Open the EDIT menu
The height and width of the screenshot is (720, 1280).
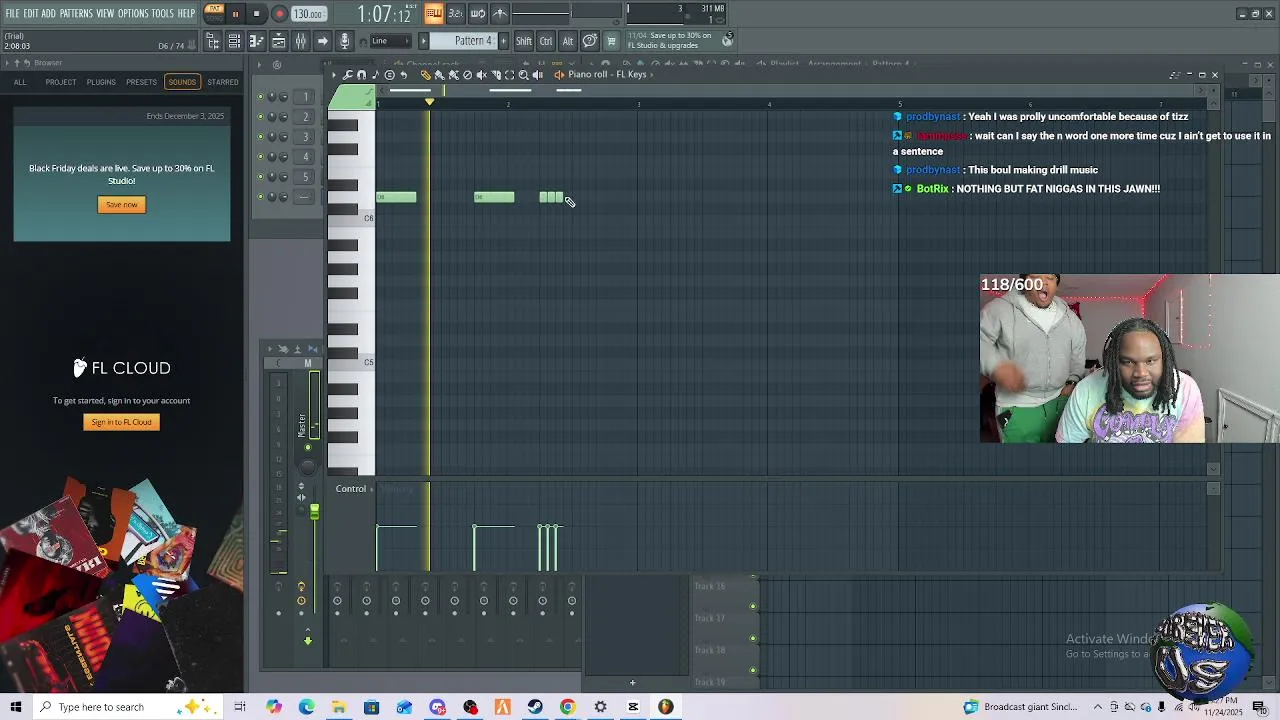point(31,13)
